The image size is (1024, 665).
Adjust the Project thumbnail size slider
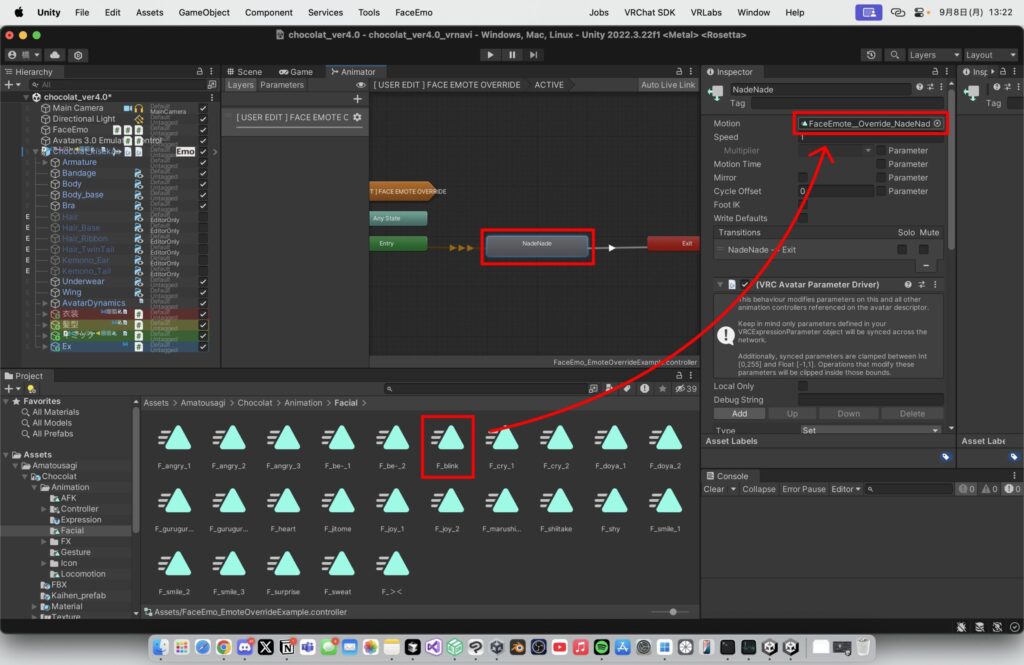(672, 611)
